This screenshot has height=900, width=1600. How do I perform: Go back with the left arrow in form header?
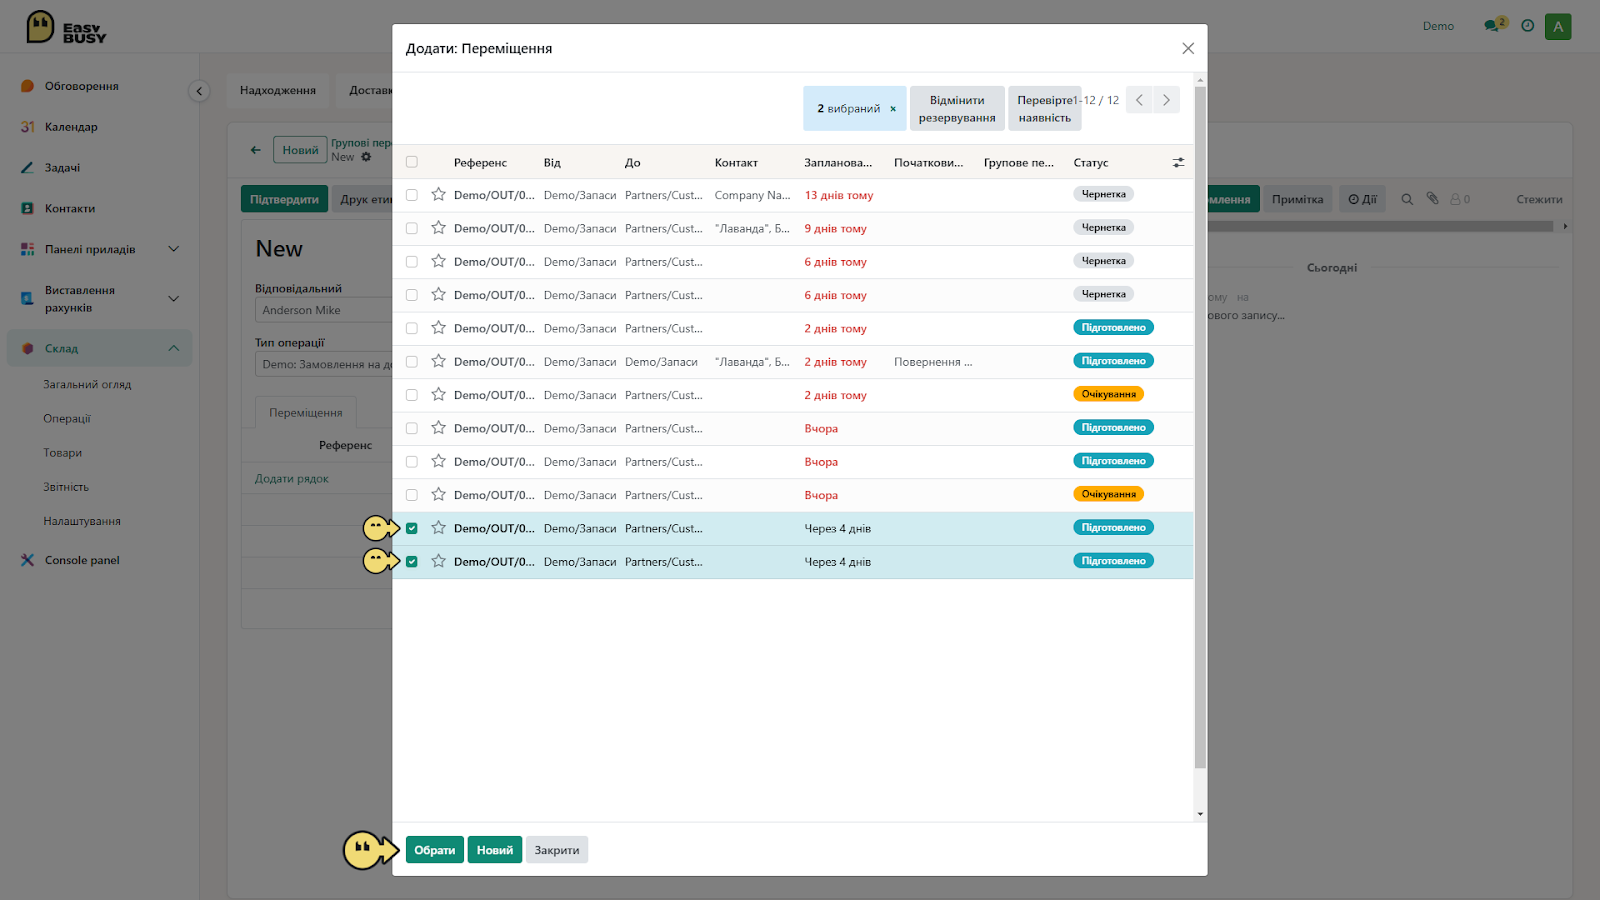tap(255, 150)
